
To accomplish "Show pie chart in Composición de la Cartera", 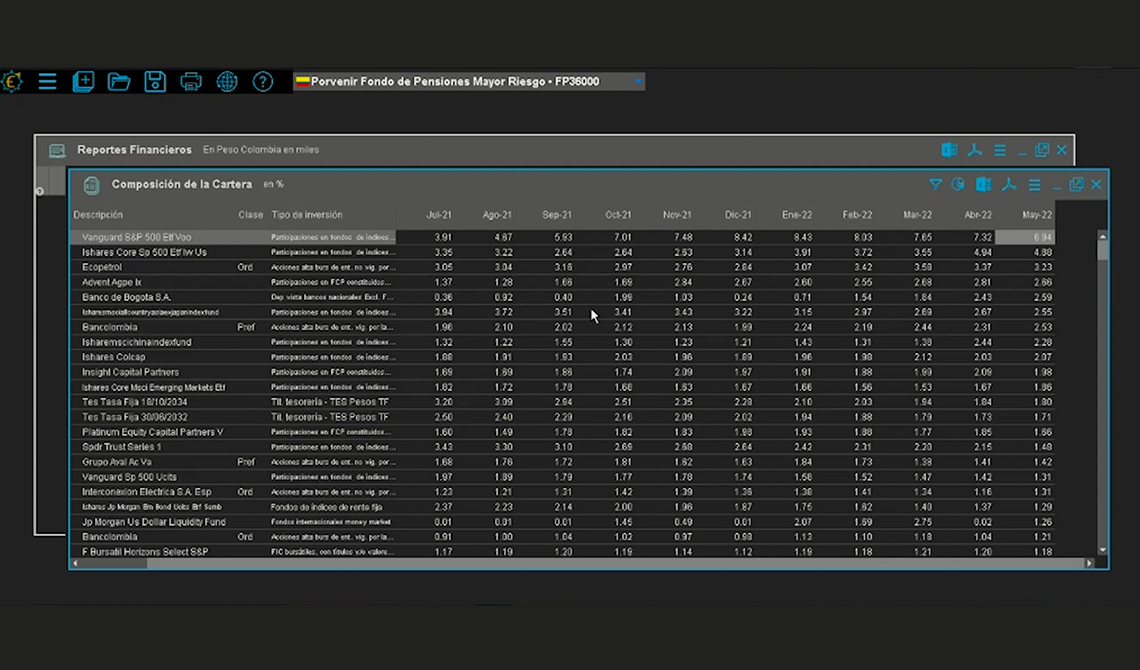I will [x=958, y=185].
